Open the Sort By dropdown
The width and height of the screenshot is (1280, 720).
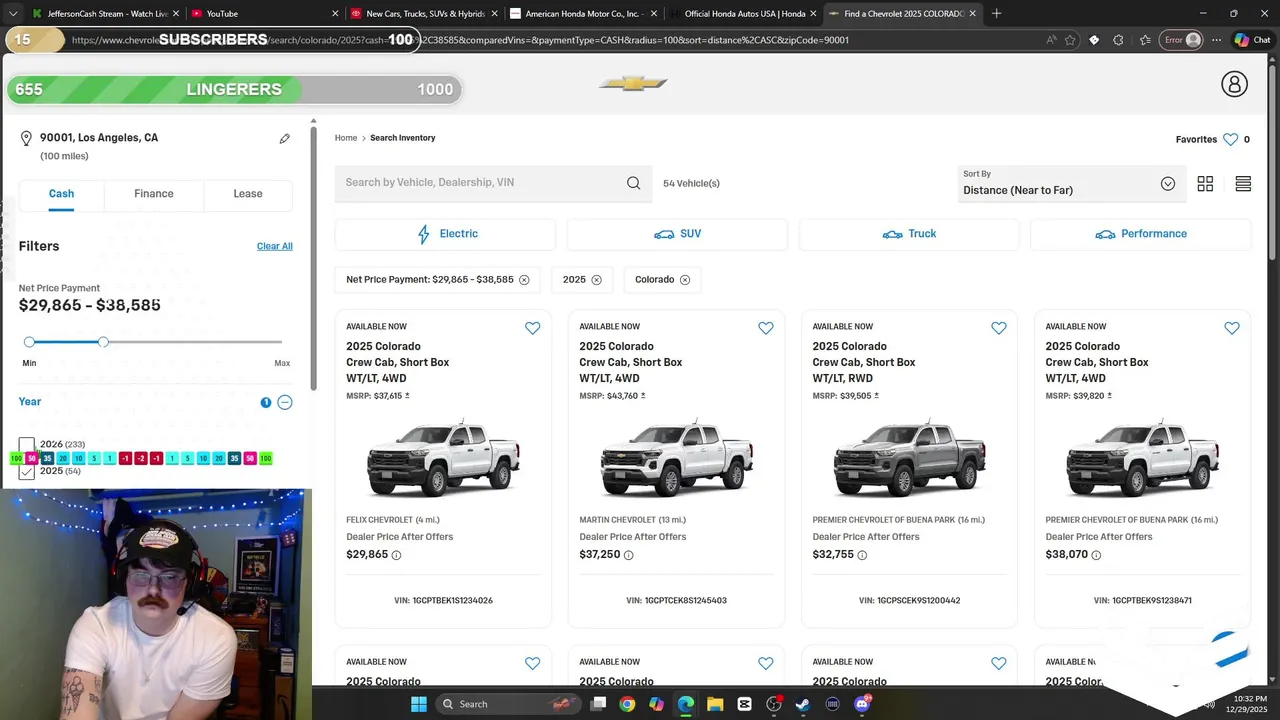click(1072, 184)
